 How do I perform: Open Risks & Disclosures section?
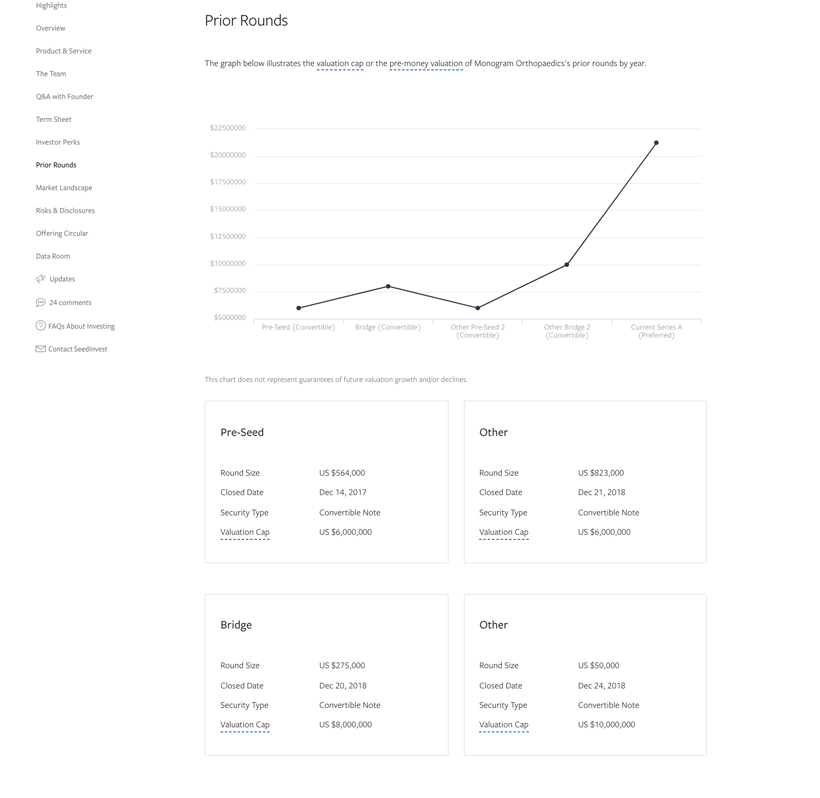click(65, 211)
